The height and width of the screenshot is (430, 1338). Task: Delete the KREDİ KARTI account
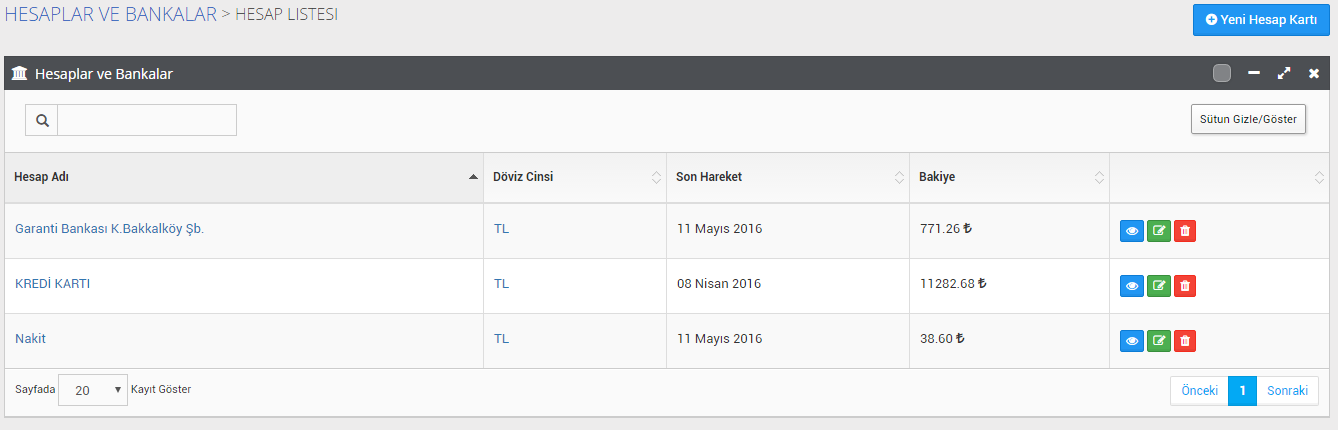point(1185,286)
